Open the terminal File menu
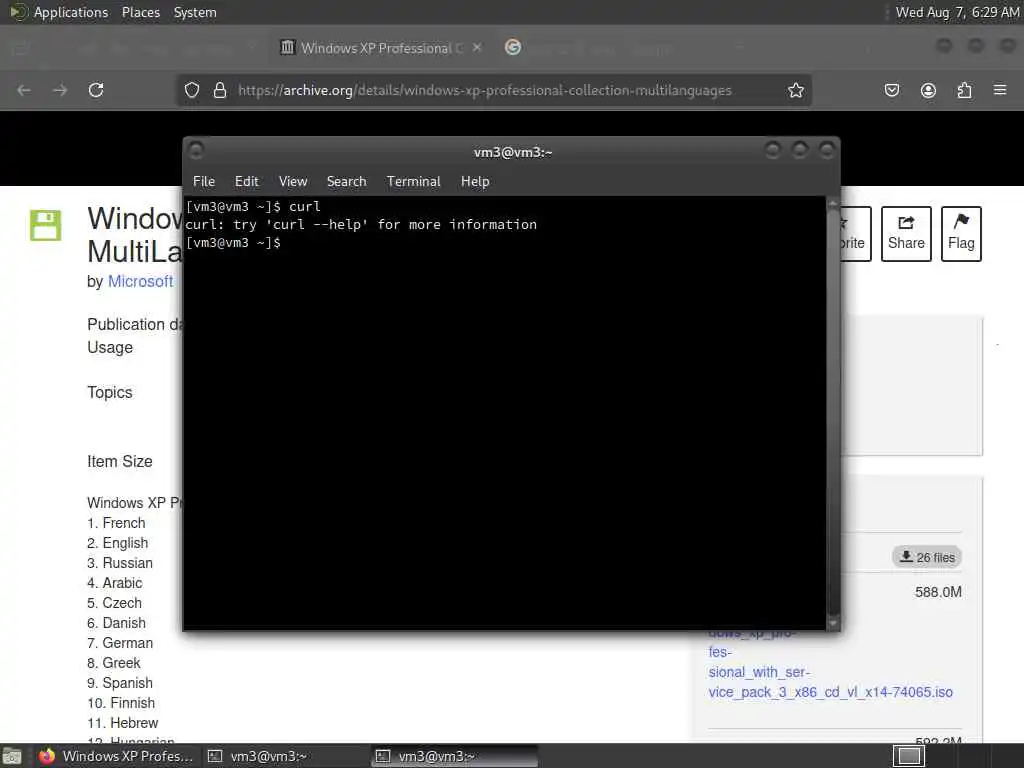The width and height of the screenshot is (1024, 768). 204,182
